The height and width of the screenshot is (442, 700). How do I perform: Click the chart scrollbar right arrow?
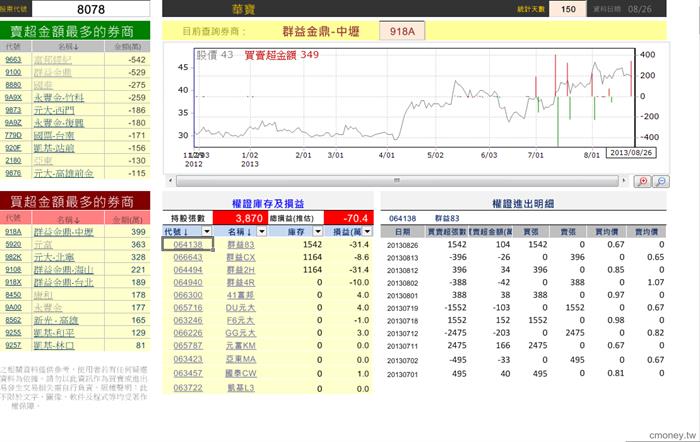click(x=624, y=181)
